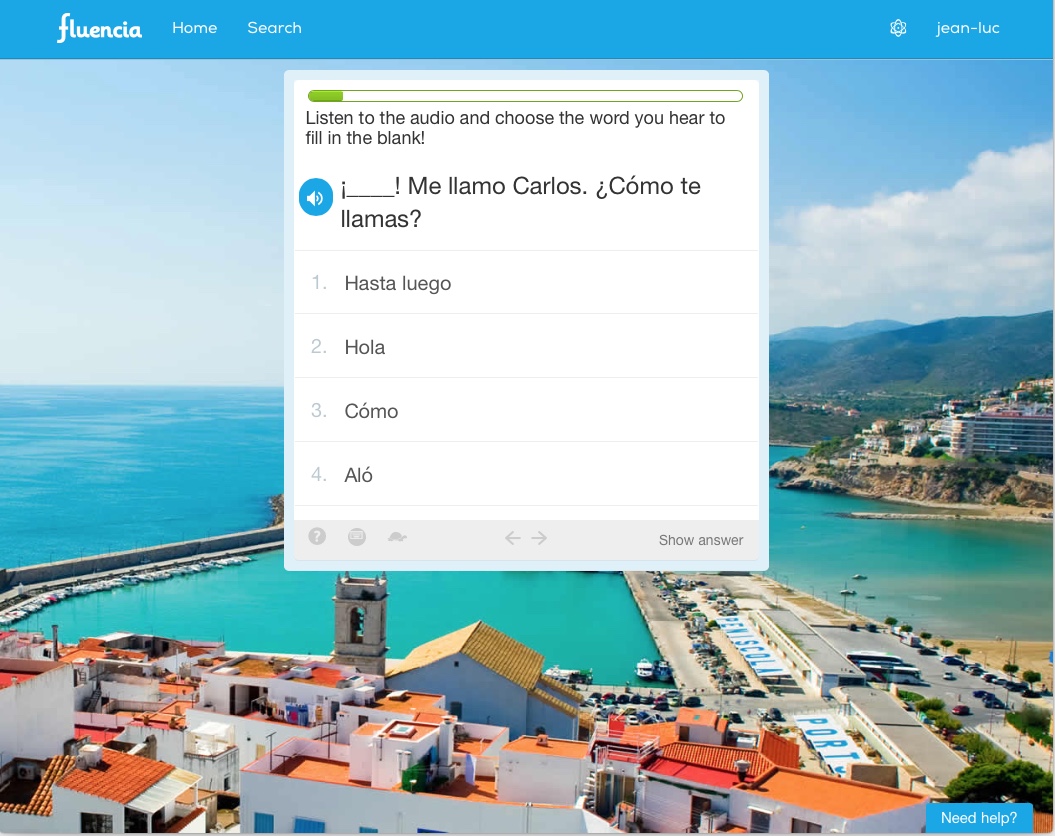Click the fluencia logo
1055x836 pixels.
[99, 28]
